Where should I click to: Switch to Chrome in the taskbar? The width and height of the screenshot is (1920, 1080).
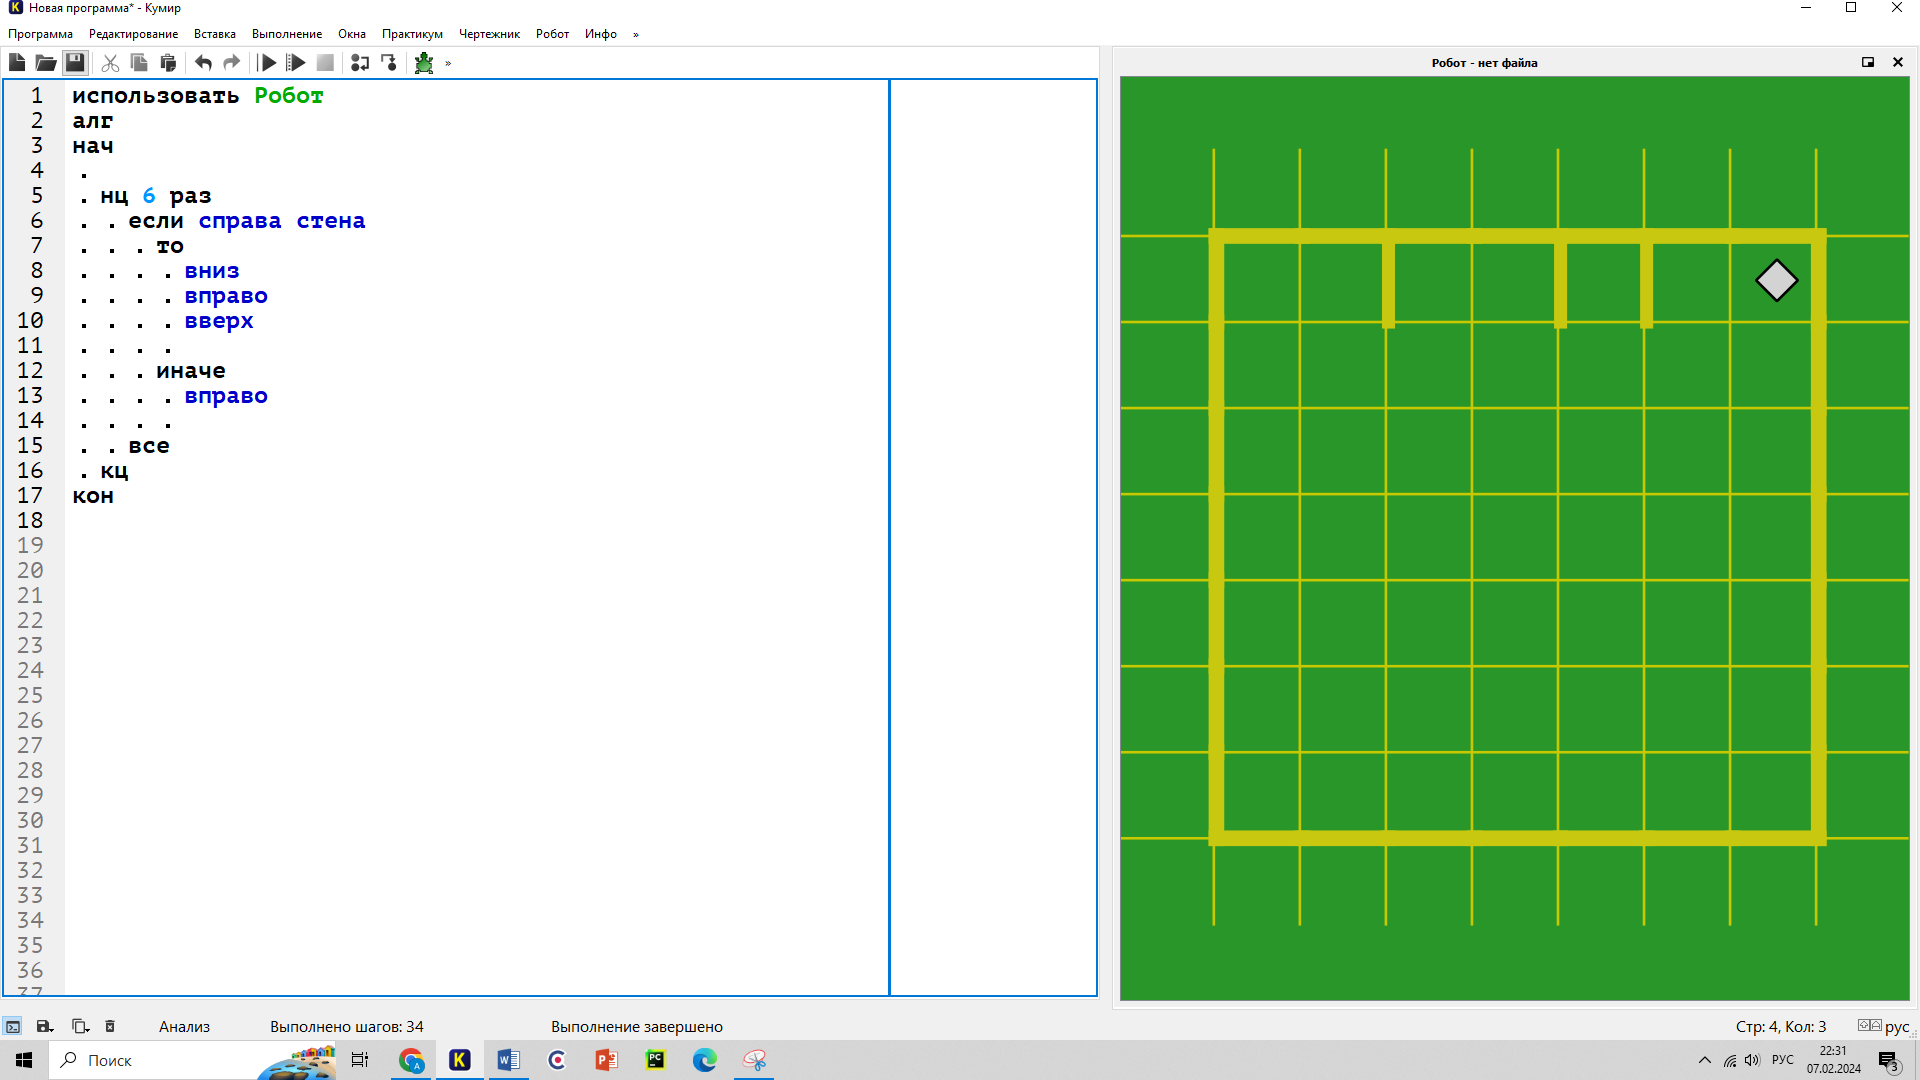click(x=411, y=1060)
